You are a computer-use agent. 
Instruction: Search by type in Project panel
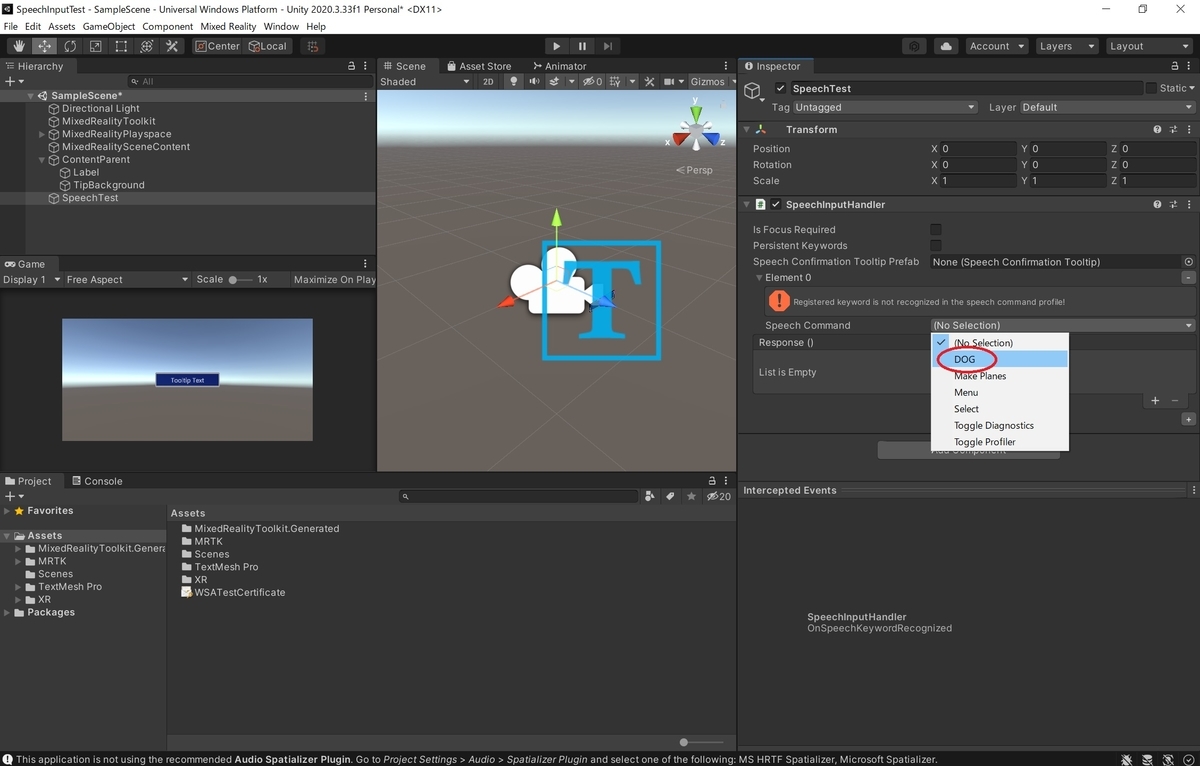(x=650, y=496)
